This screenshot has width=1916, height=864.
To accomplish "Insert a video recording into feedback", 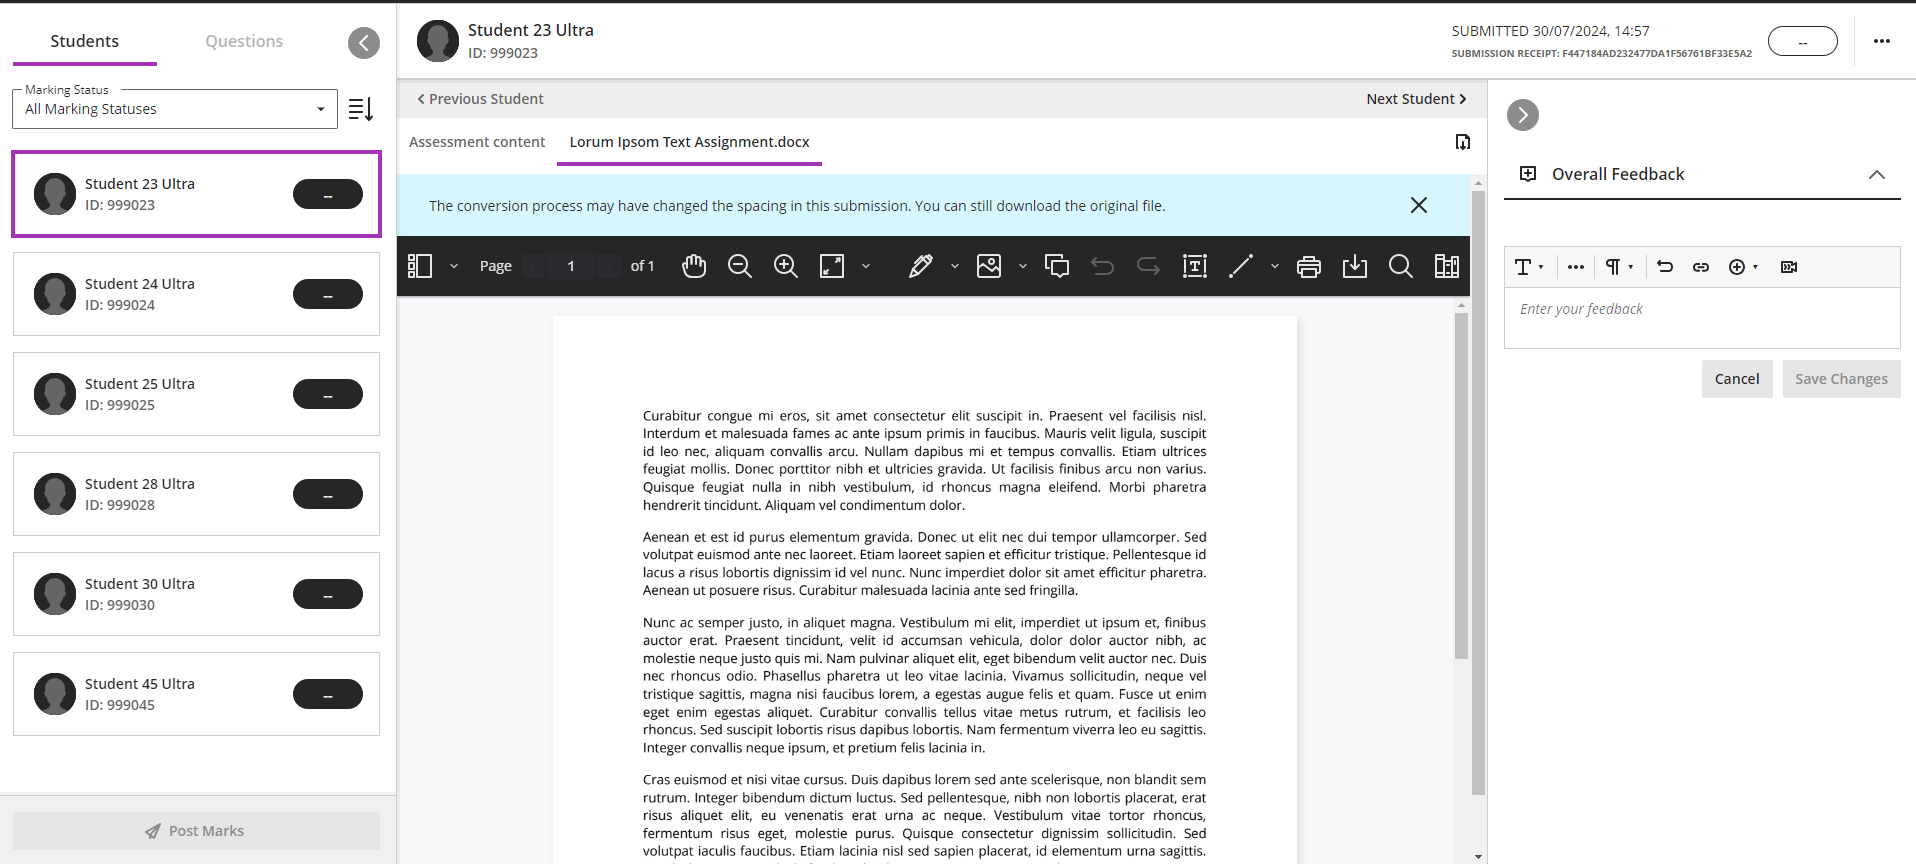I will point(1789,267).
